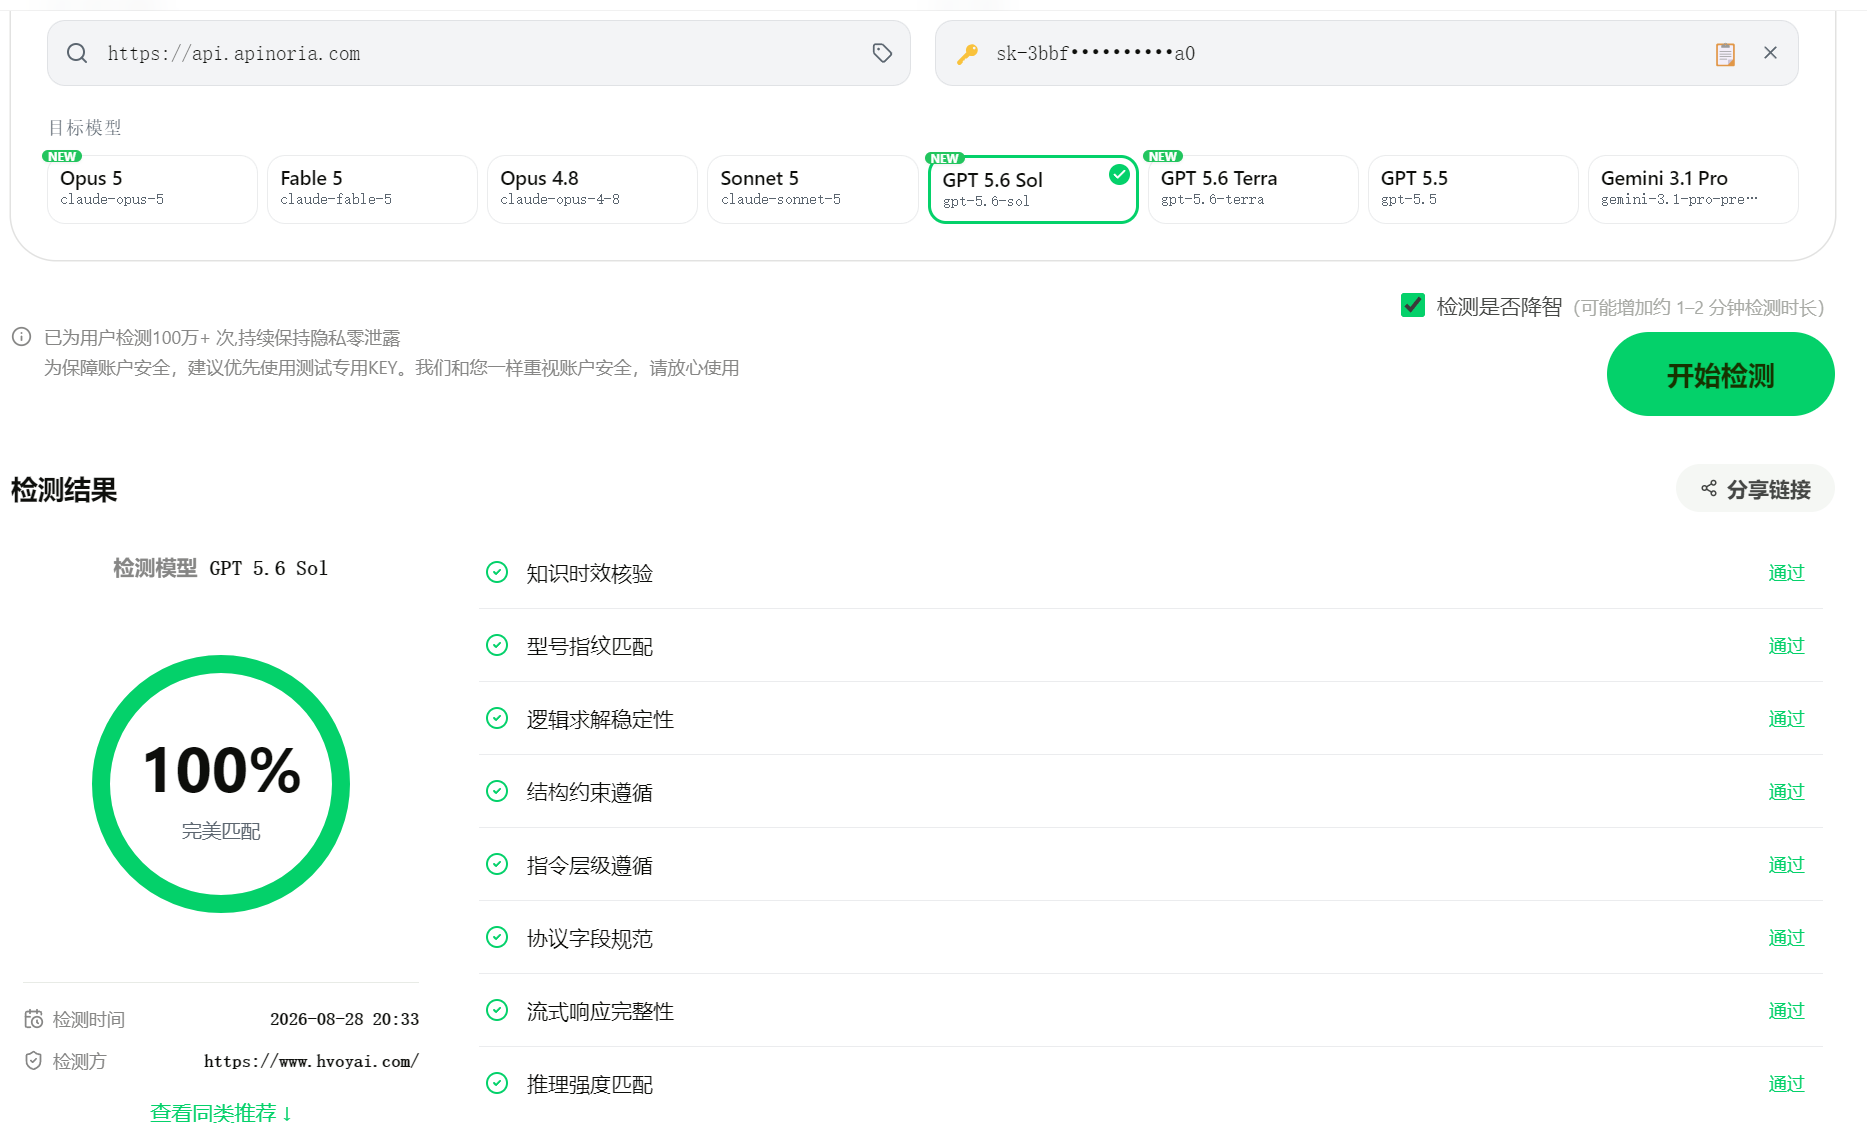Screen dimensions: 1867x1126
Task: Click the 完美匹配 label under the score
Action: point(221,831)
